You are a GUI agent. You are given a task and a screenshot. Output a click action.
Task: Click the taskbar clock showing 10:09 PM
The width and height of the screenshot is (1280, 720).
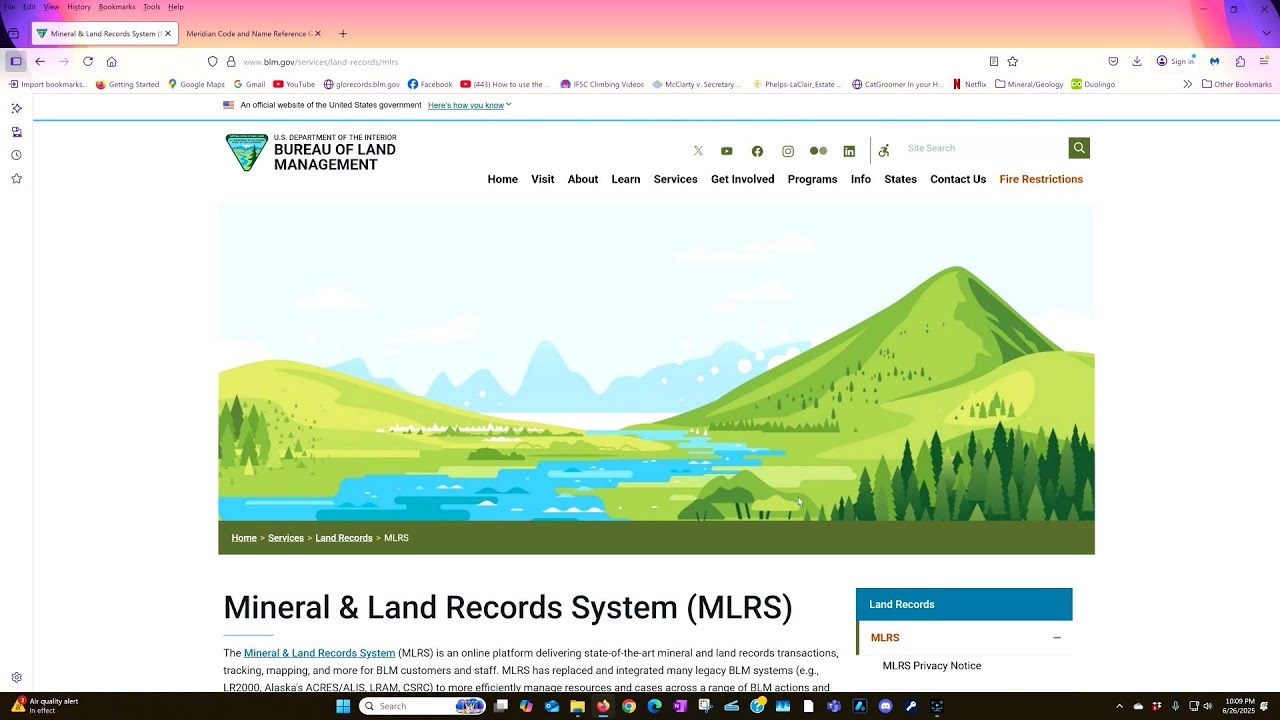pos(1238,706)
